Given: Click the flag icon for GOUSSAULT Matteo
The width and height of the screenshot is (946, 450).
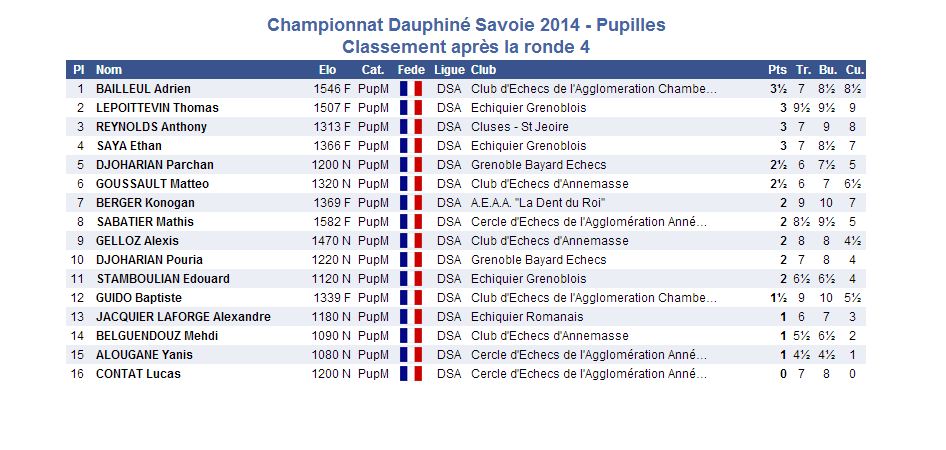Looking at the screenshot, I should coord(410,184).
